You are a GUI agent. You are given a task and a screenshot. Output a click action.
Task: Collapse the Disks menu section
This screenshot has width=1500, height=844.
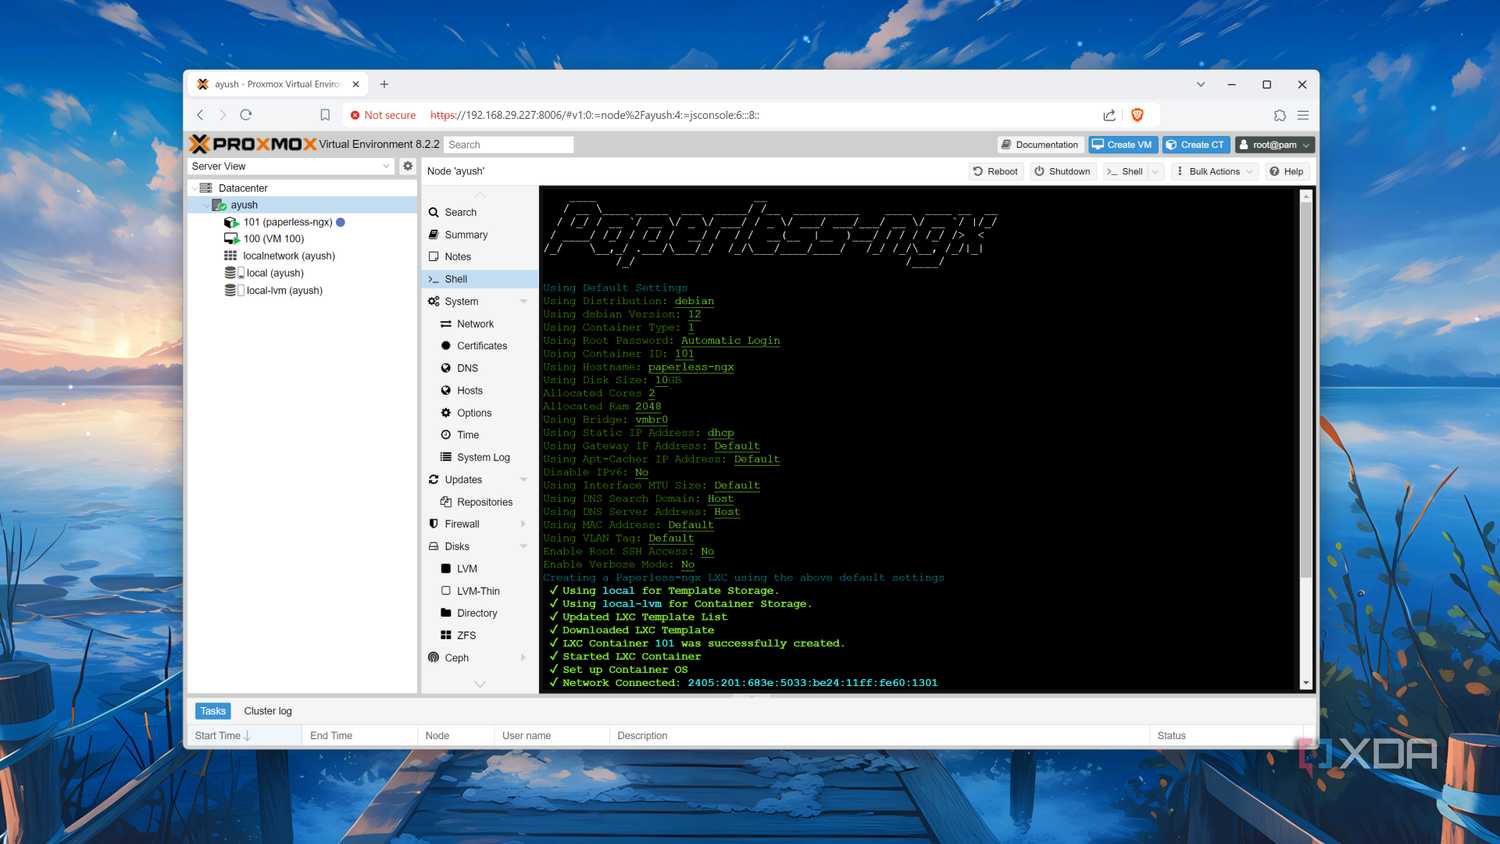click(x=523, y=546)
